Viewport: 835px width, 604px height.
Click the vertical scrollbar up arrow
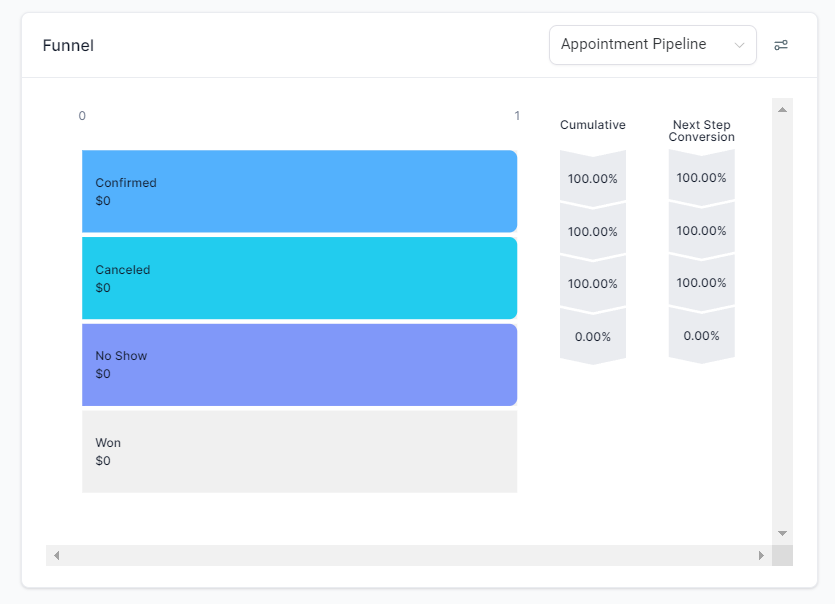[x=782, y=110]
